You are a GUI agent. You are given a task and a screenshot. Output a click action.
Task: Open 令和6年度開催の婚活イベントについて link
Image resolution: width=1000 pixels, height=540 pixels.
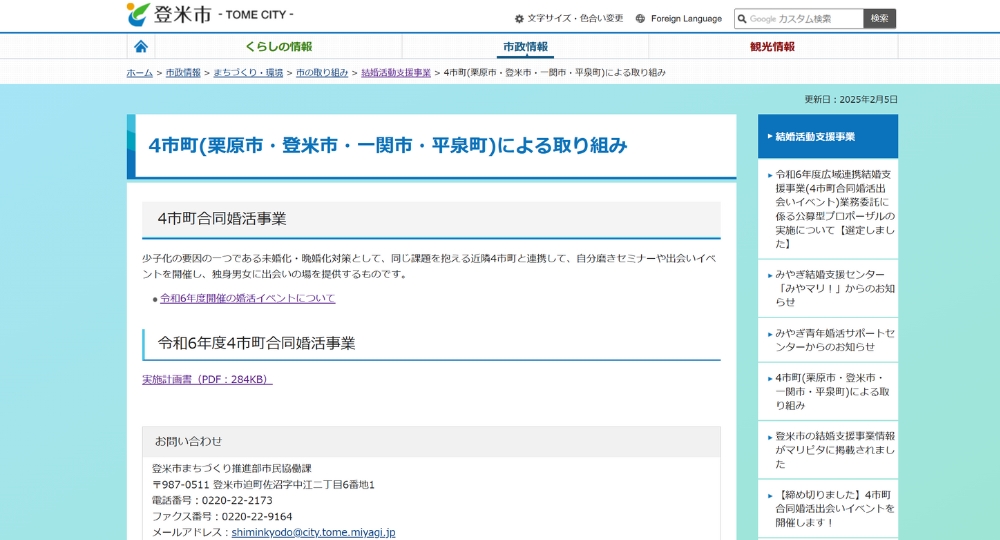(x=247, y=298)
